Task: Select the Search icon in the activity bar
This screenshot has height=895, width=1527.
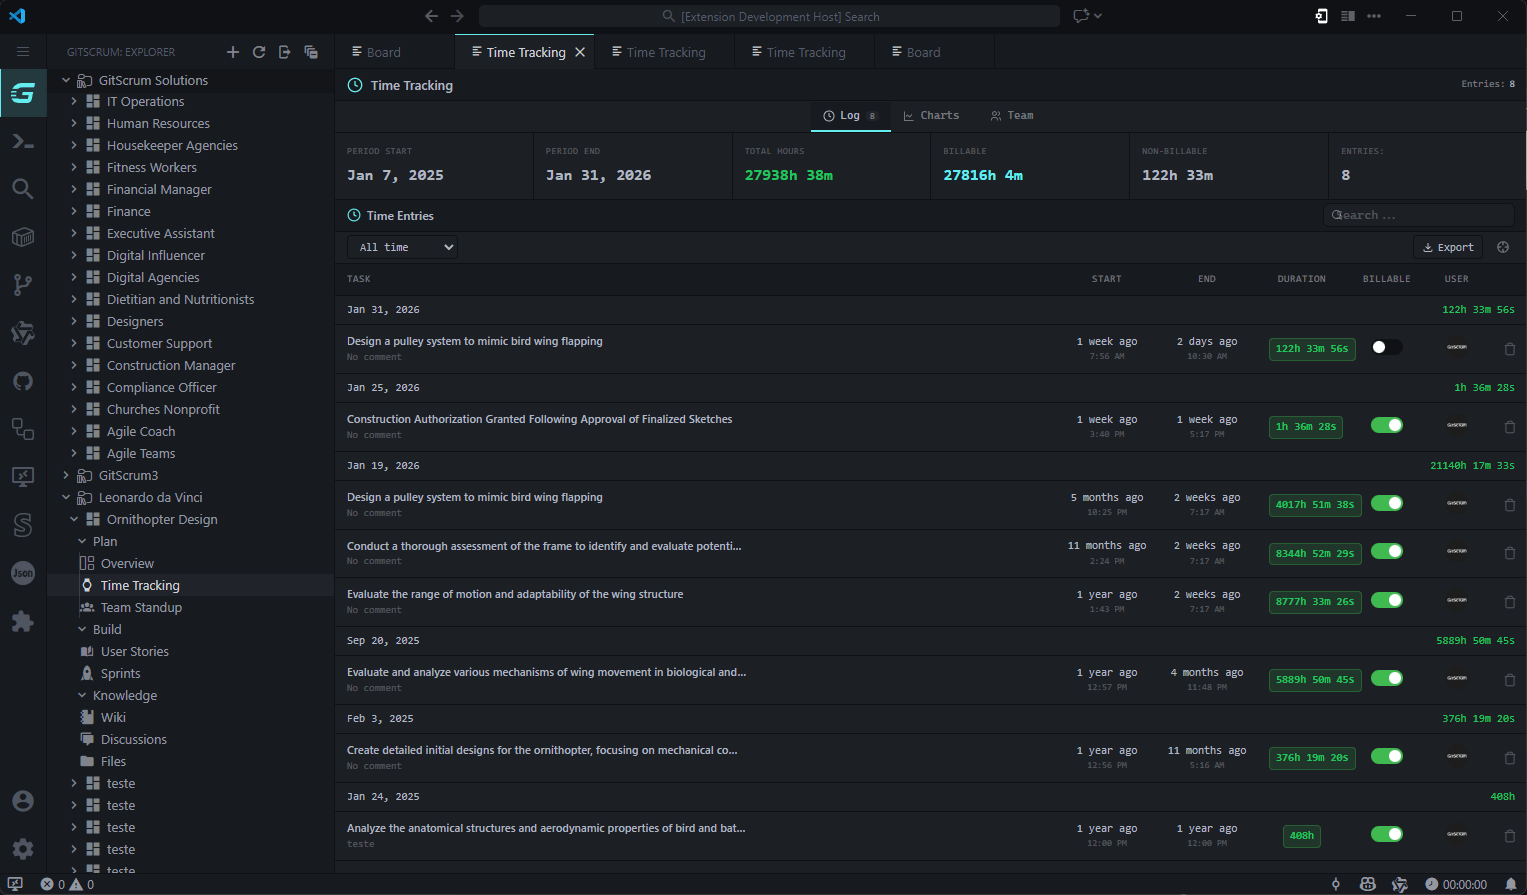Action: pyautogui.click(x=23, y=188)
